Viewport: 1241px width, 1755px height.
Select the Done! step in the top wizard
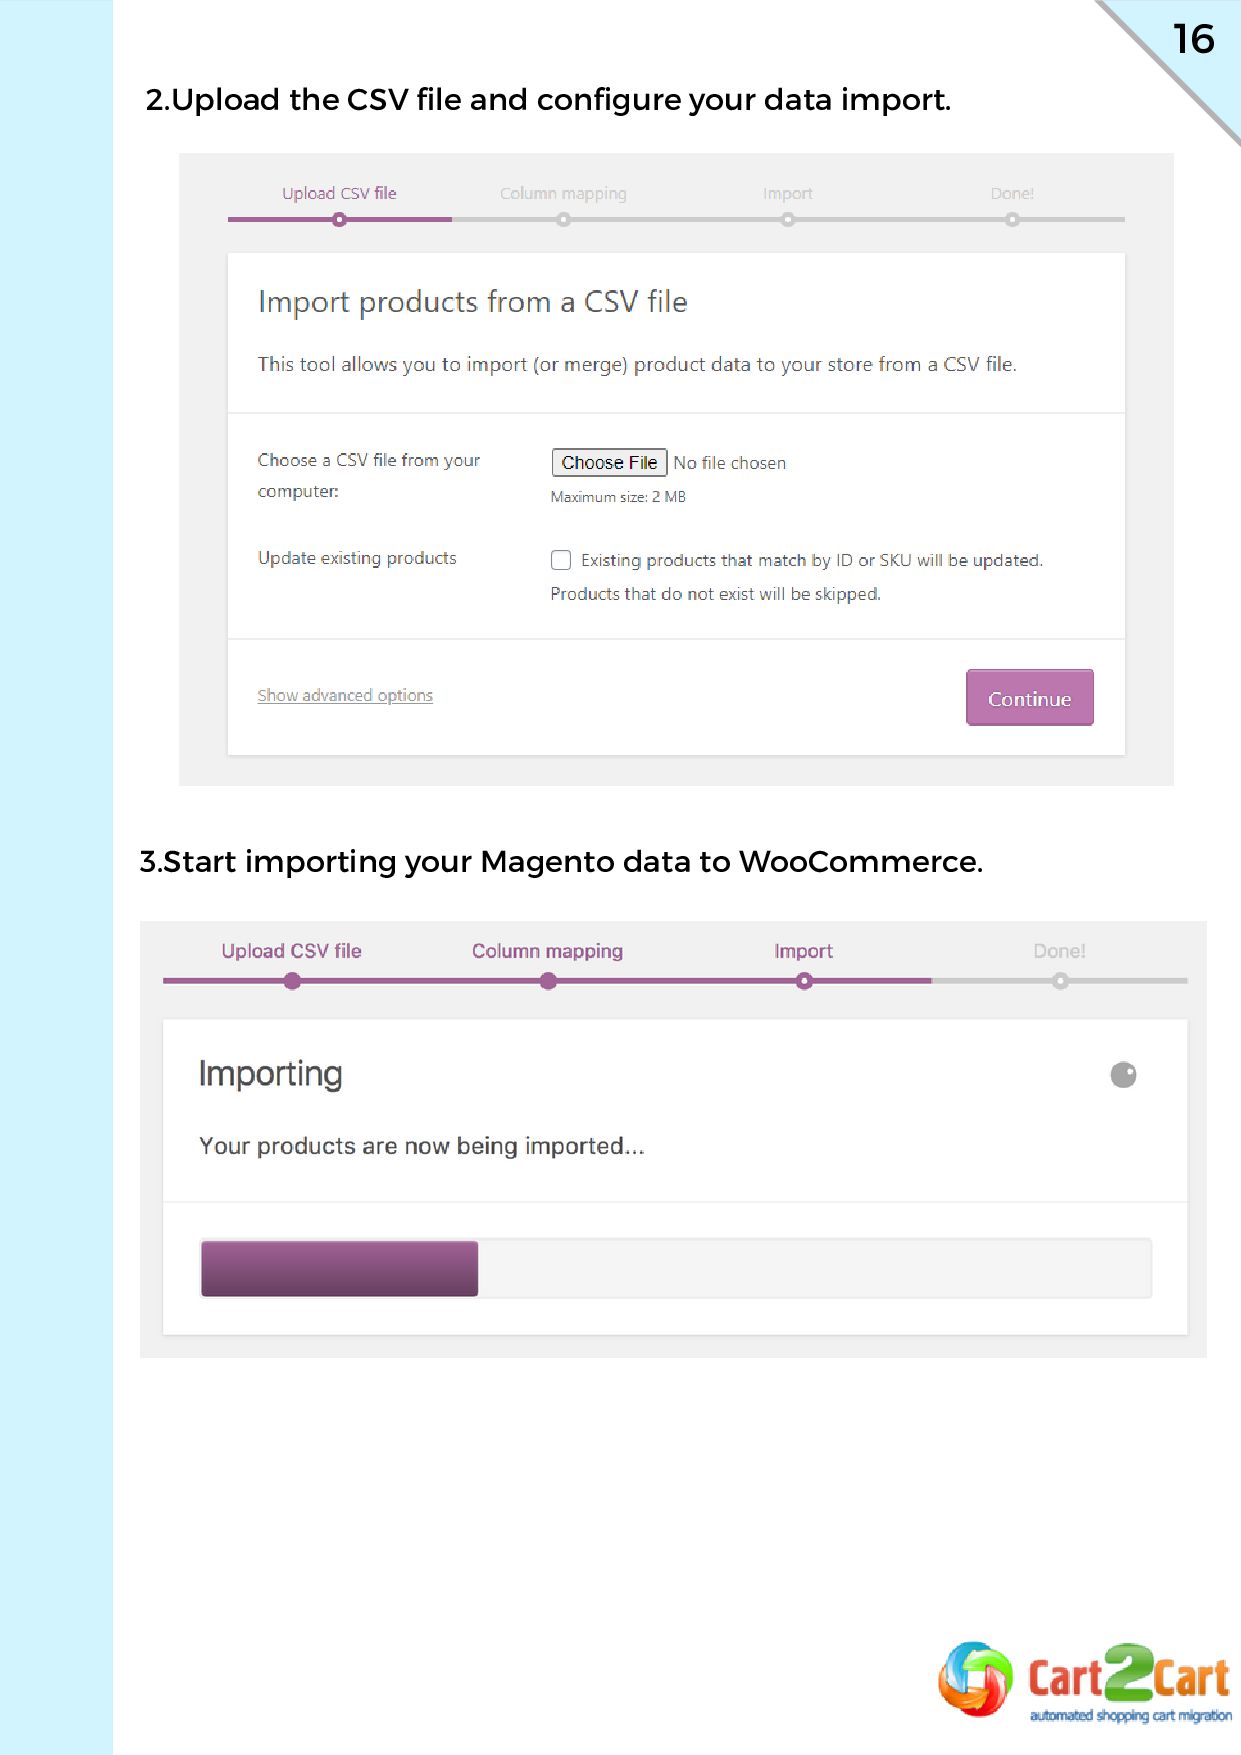tap(1012, 193)
